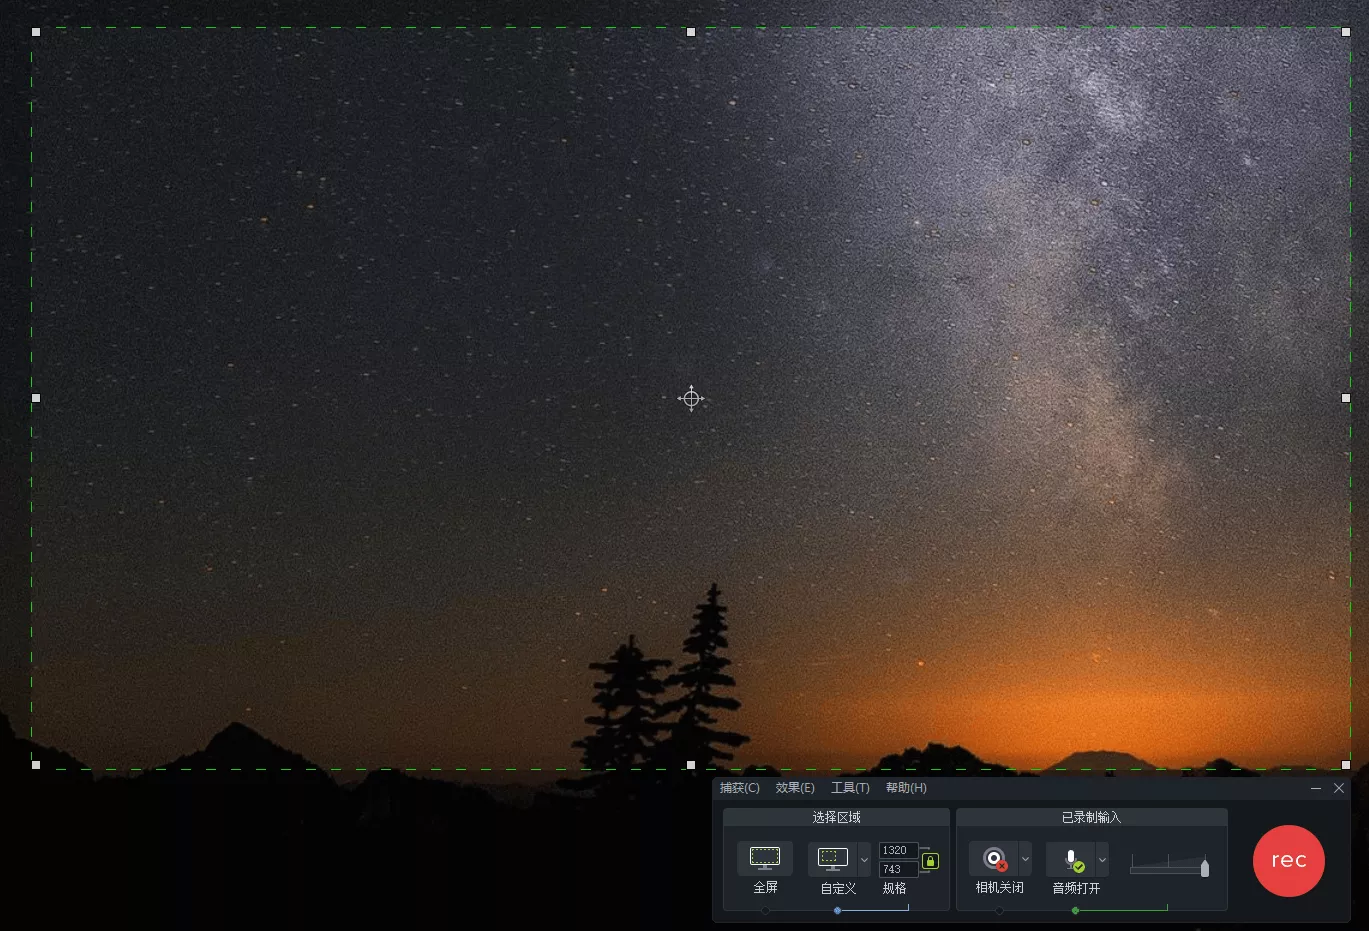The width and height of the screenshot is (1369, 931).
Task: Click the top-left selection resize handle
Action: point(36,31)
